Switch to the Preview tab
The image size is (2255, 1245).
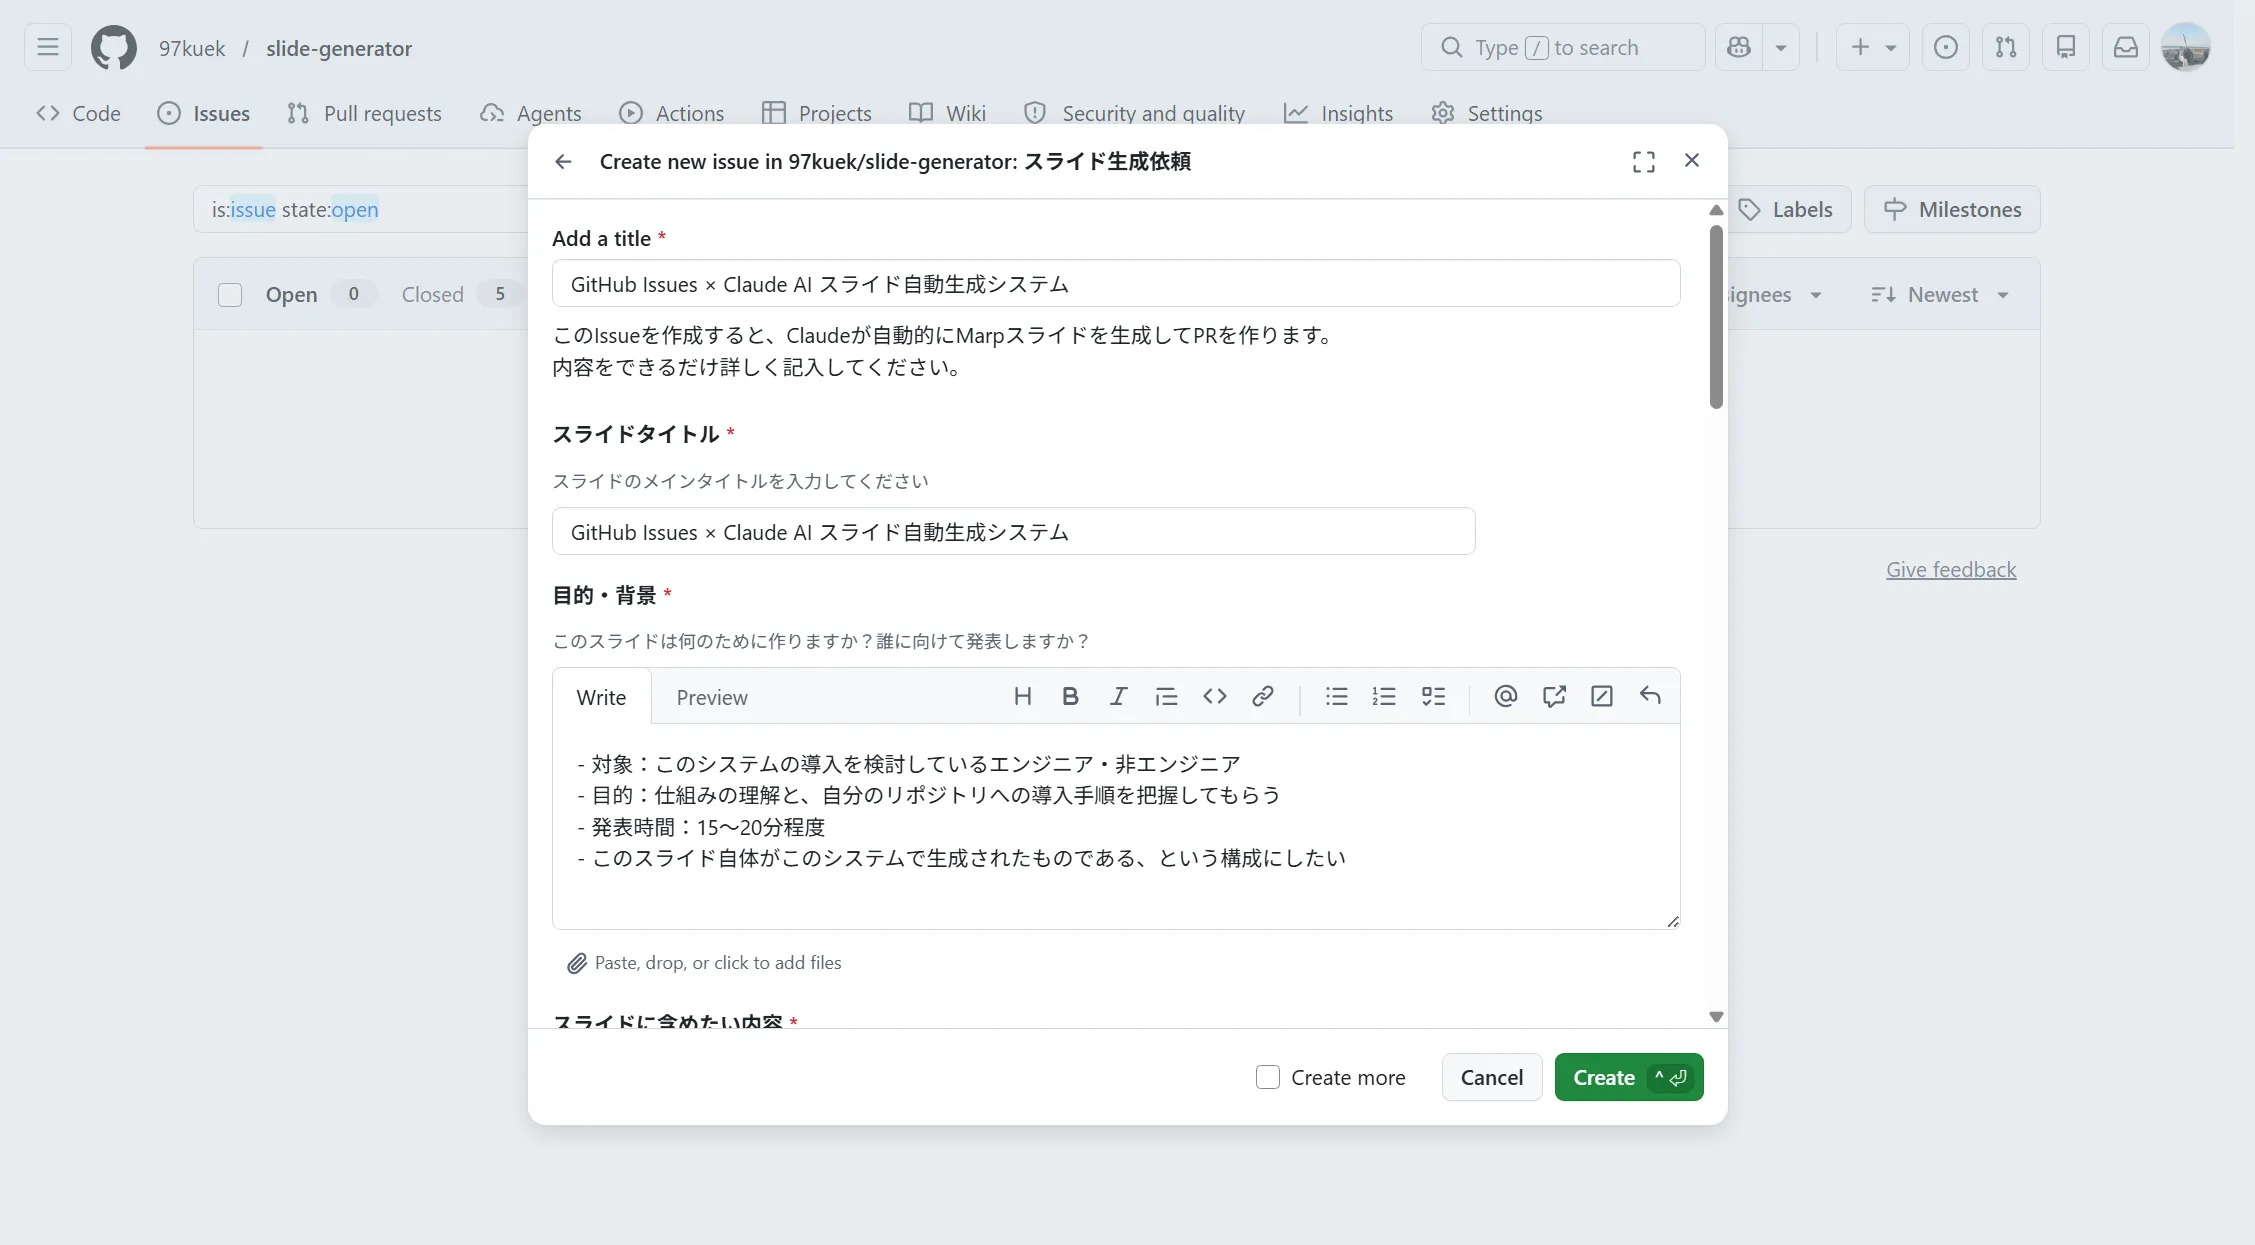712,697
